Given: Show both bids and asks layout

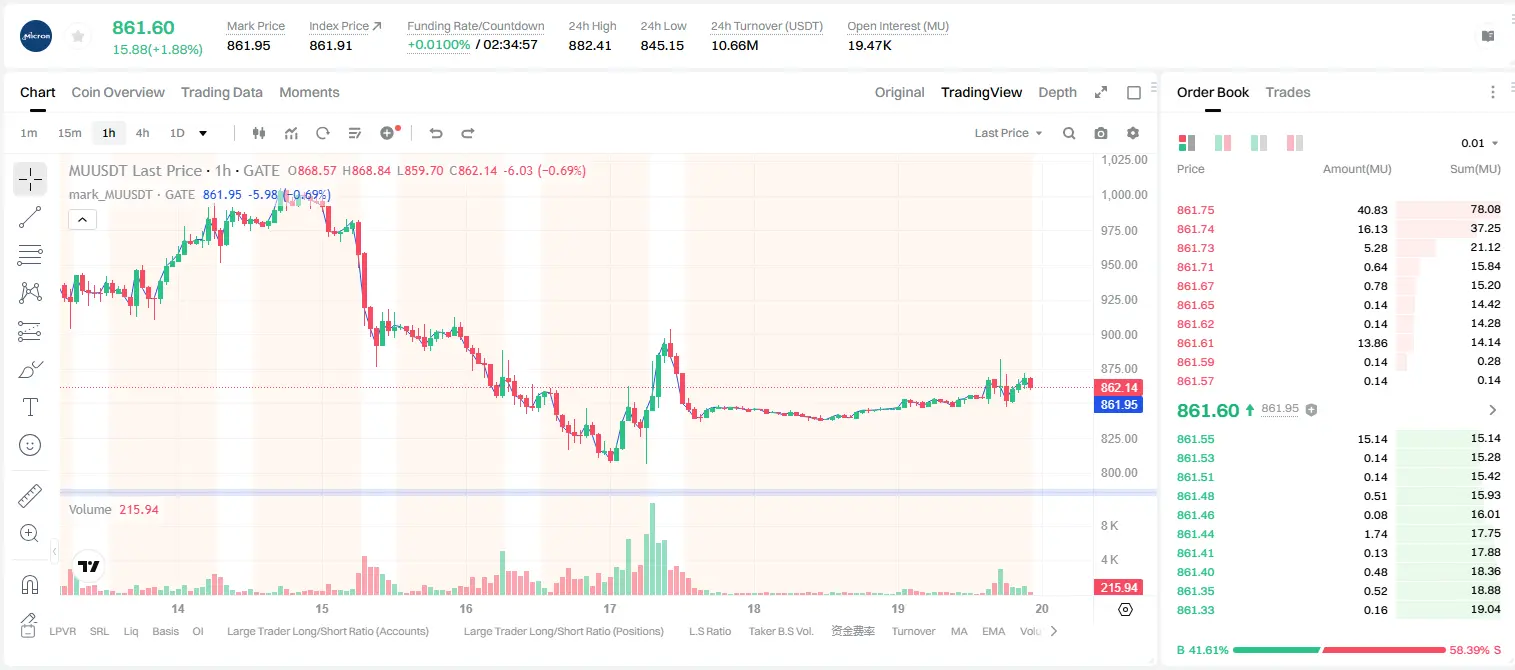Looking at the screenshot, I should click(x=1187, y=143).
